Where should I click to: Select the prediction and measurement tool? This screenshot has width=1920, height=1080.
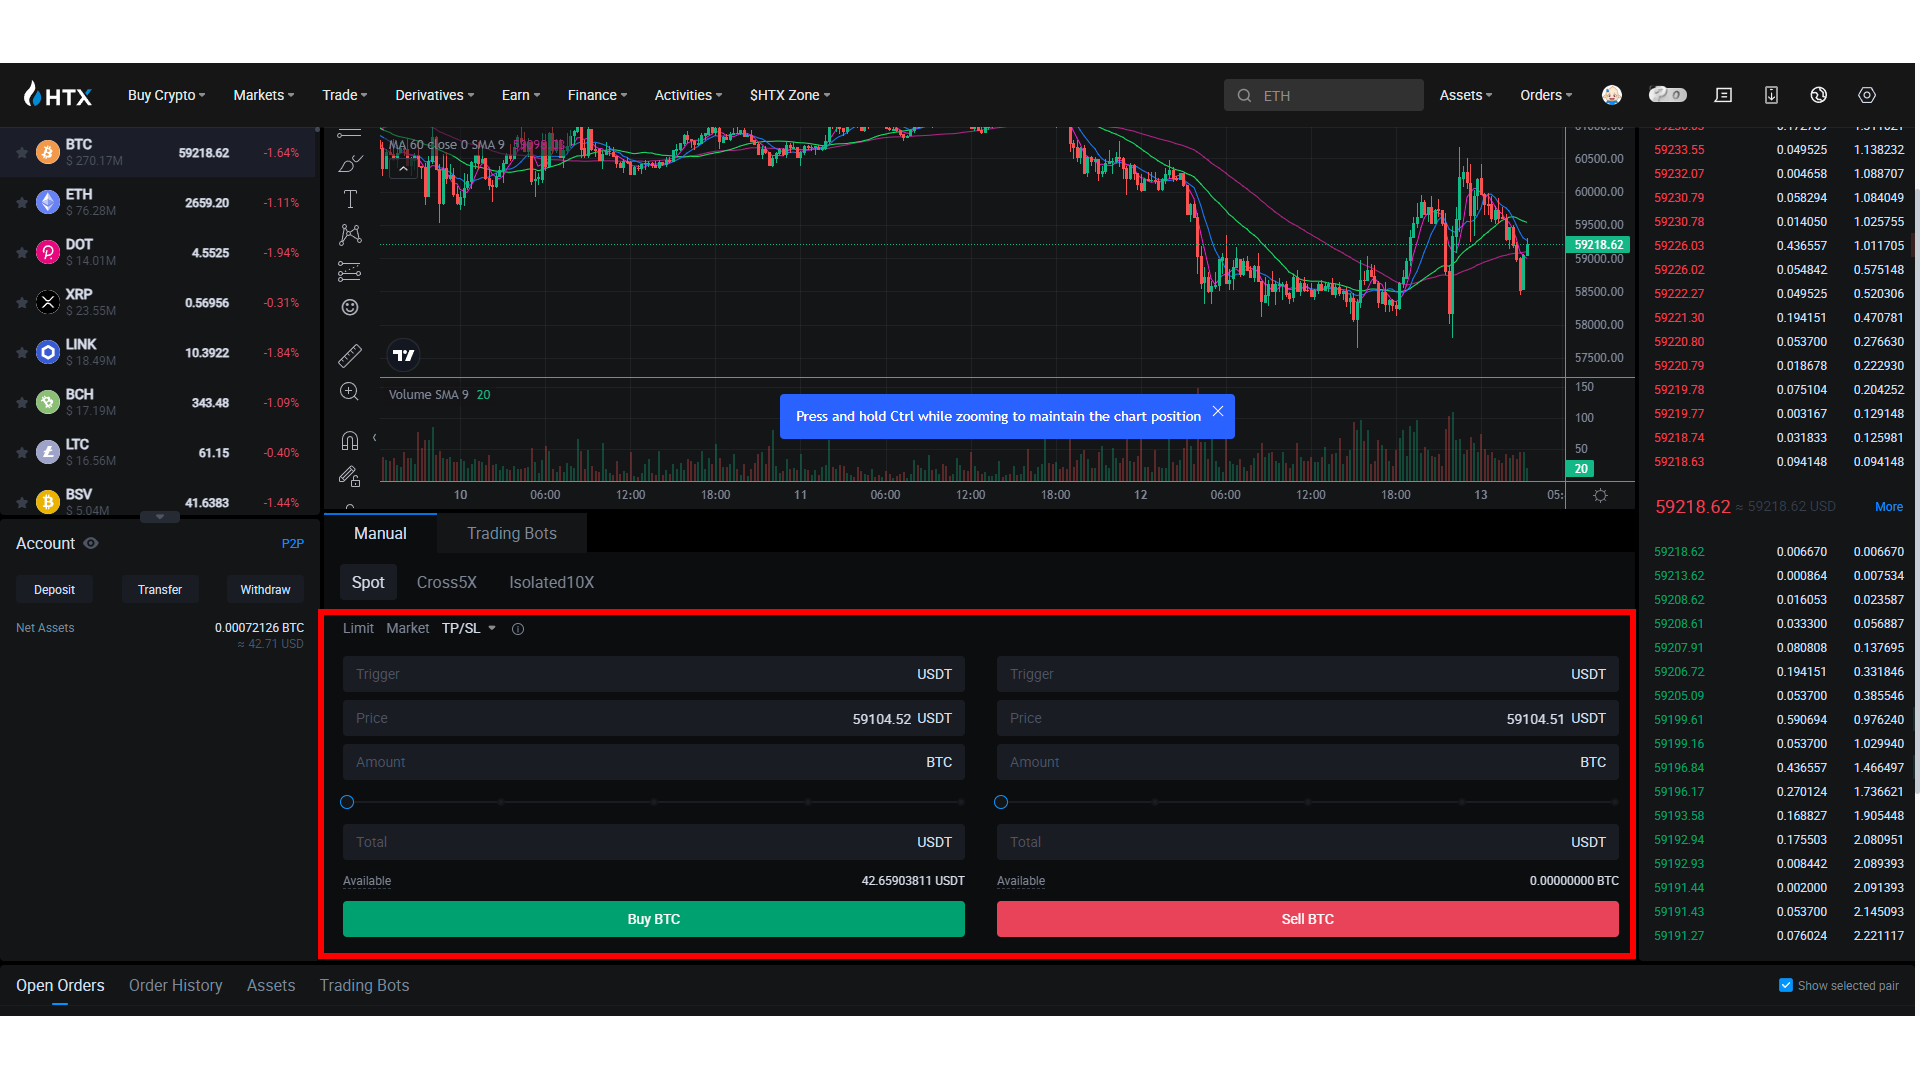(x=350, y=271)
